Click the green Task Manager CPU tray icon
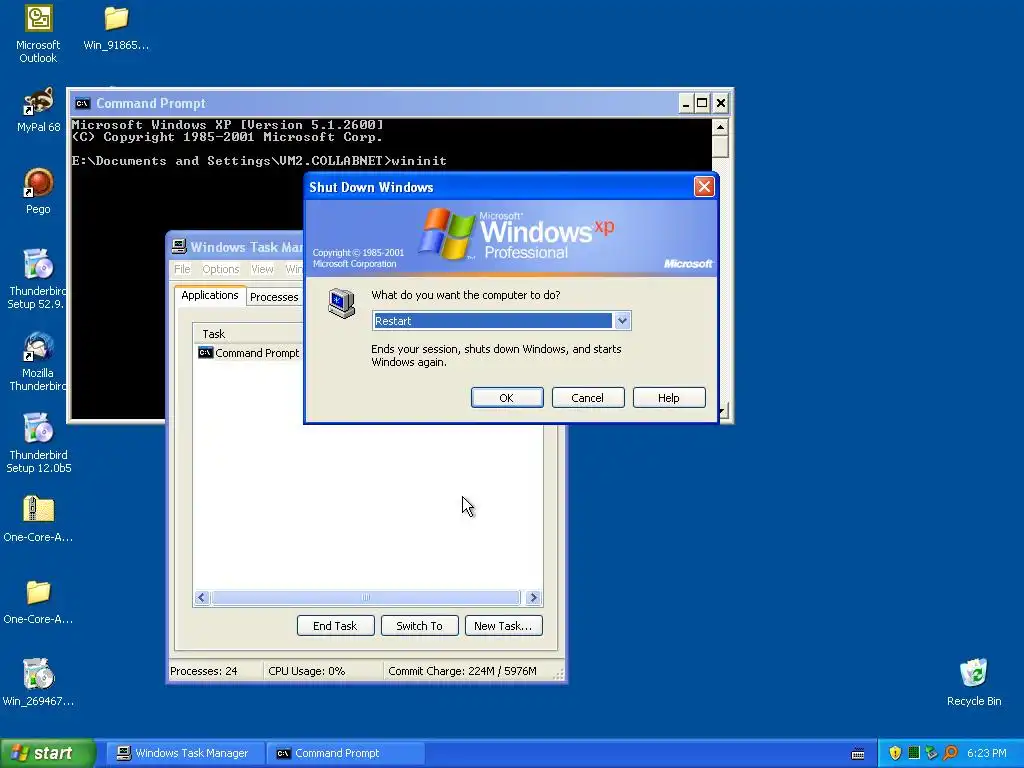 point(914,753)
